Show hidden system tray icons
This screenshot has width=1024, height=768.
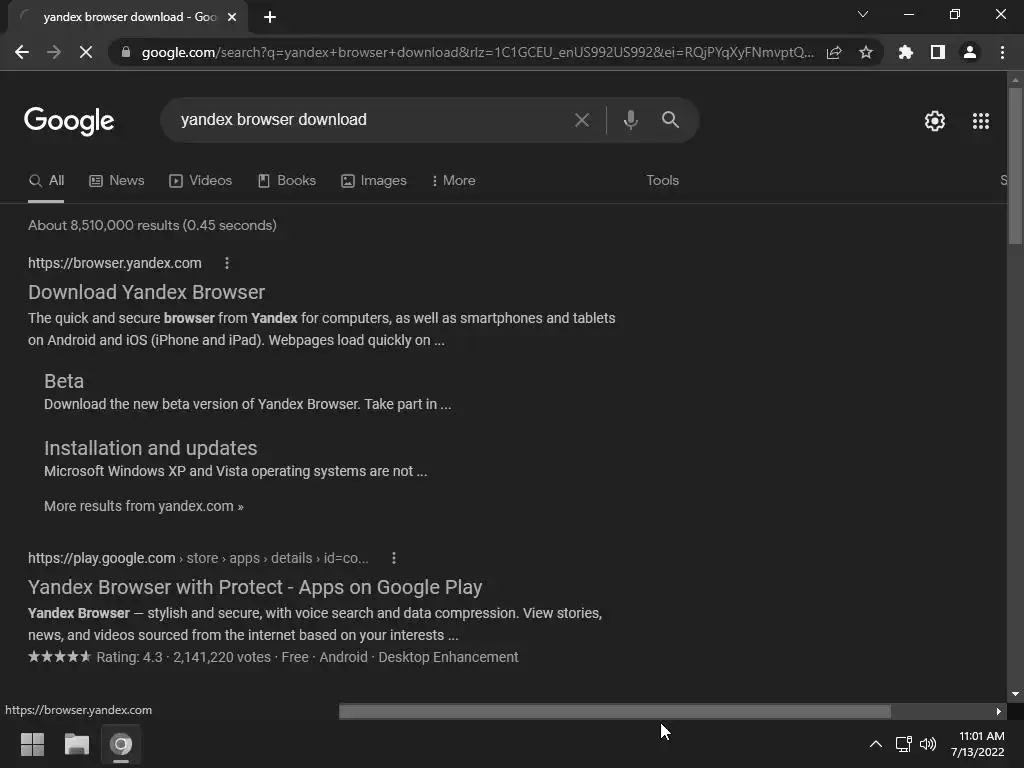pyautogui.click(x=876, y=744)
